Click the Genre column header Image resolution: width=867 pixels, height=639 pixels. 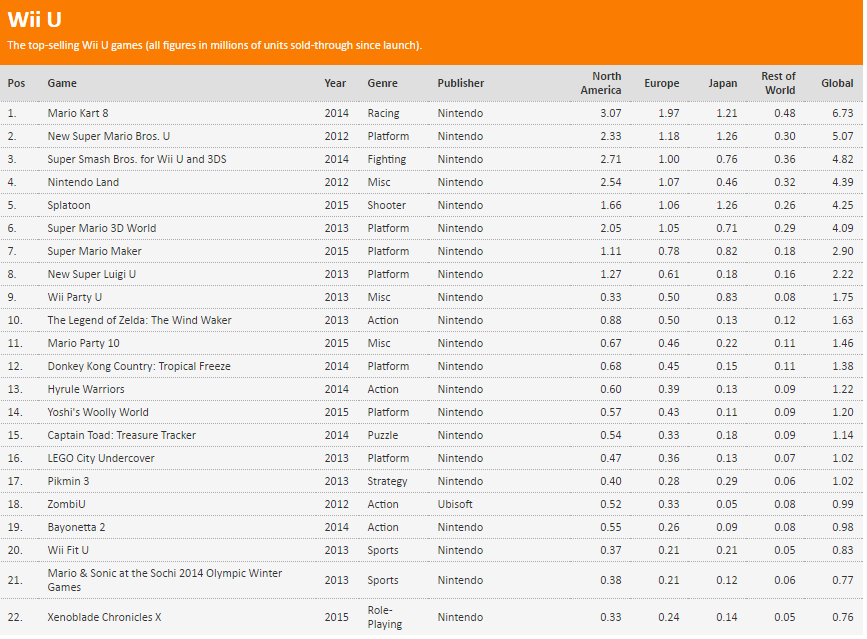click(383, 83)
